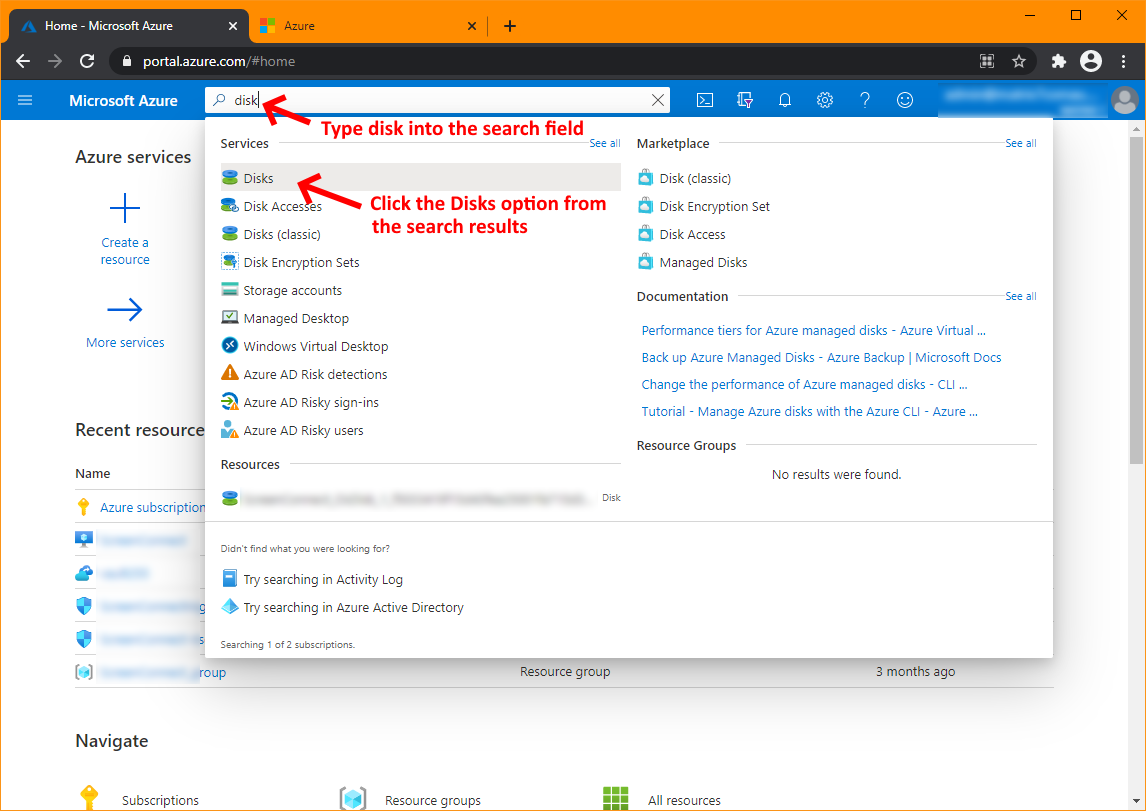Viewport: 1146px width, 811px height.
Task: Select the Home - Microsoft Azure tab
Action: click(x=110, y=26)
